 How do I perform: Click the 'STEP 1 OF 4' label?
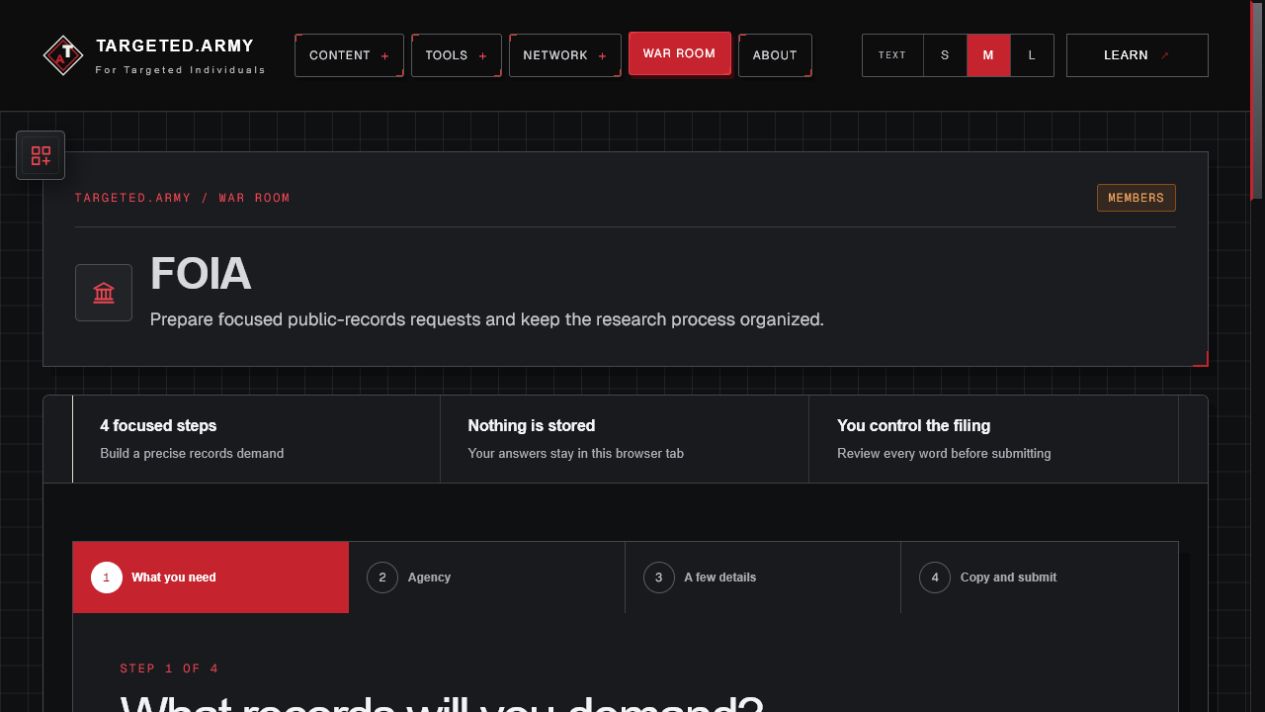click(169, 668)
